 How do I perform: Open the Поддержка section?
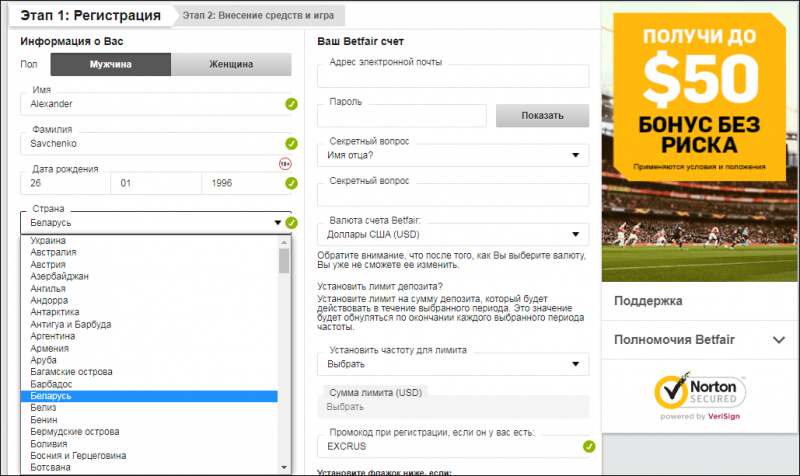tap(699, 301)
